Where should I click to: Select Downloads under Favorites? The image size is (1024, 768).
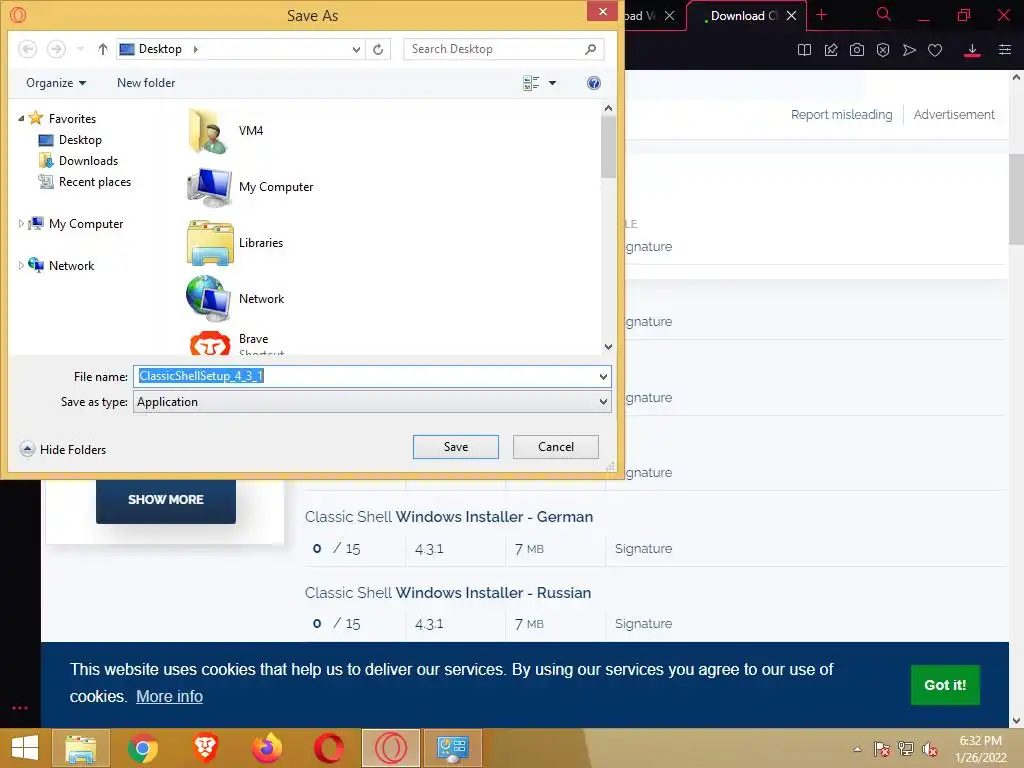[x=78, y=161]
